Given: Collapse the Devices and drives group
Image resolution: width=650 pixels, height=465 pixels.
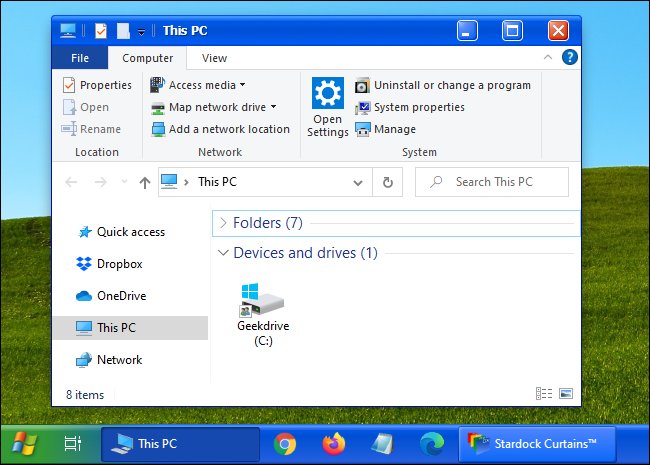Looking at the screenshot, I should tap(223, 252).
